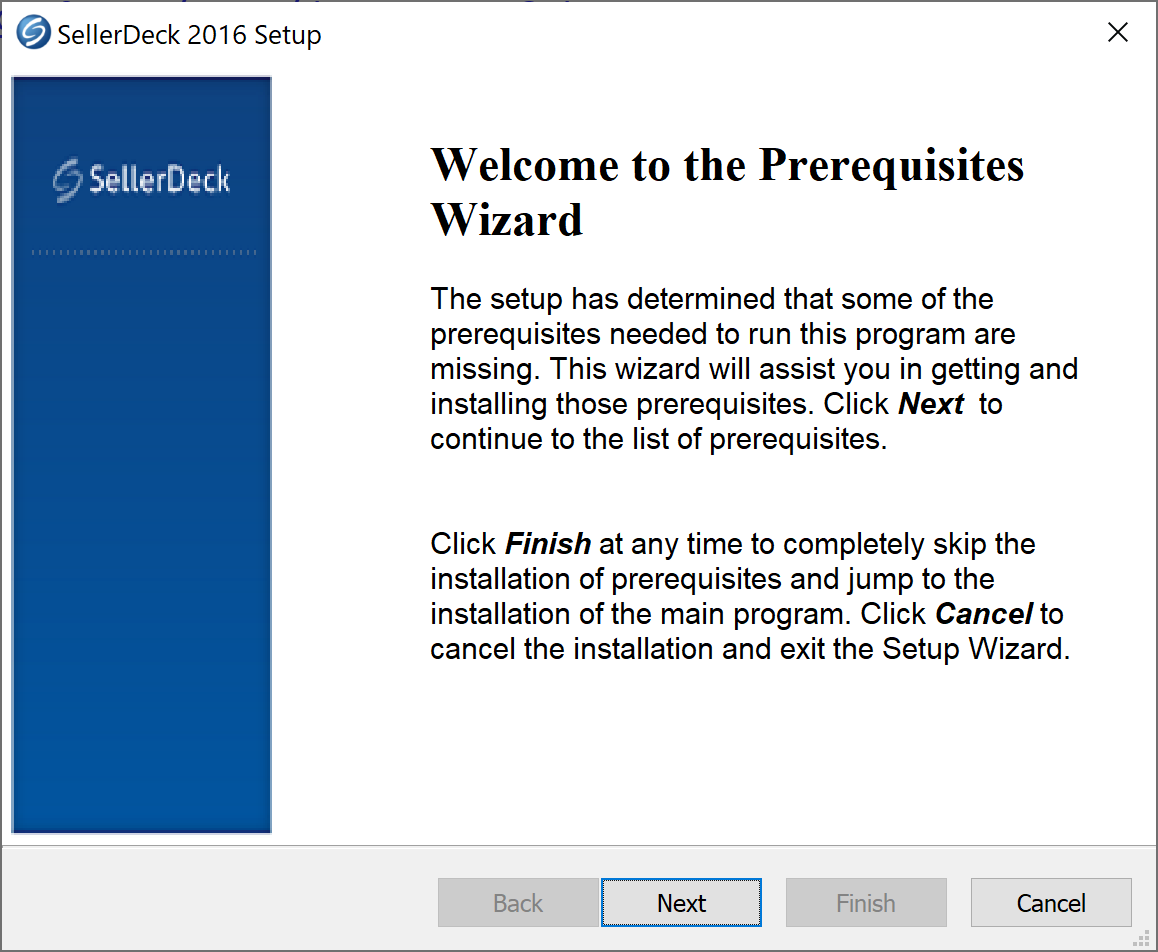Click the SellerDeck icon in the title bar

(33, 34)
